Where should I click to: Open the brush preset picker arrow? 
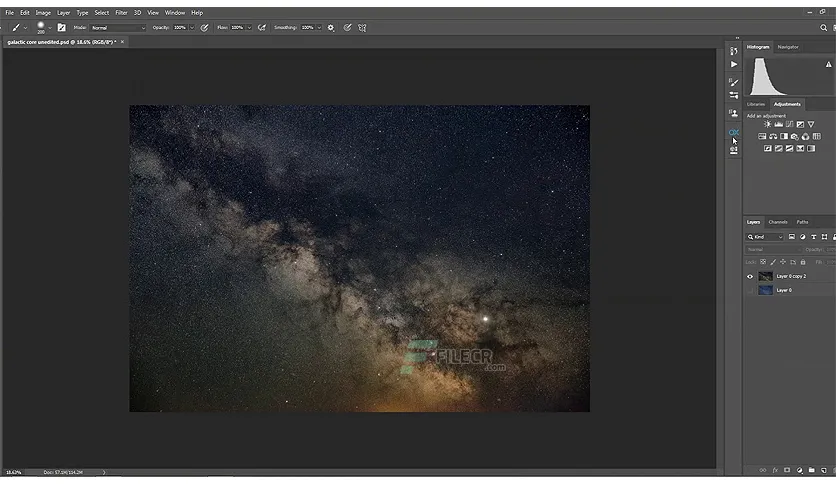pyautogui.click(x=50, y=28)
